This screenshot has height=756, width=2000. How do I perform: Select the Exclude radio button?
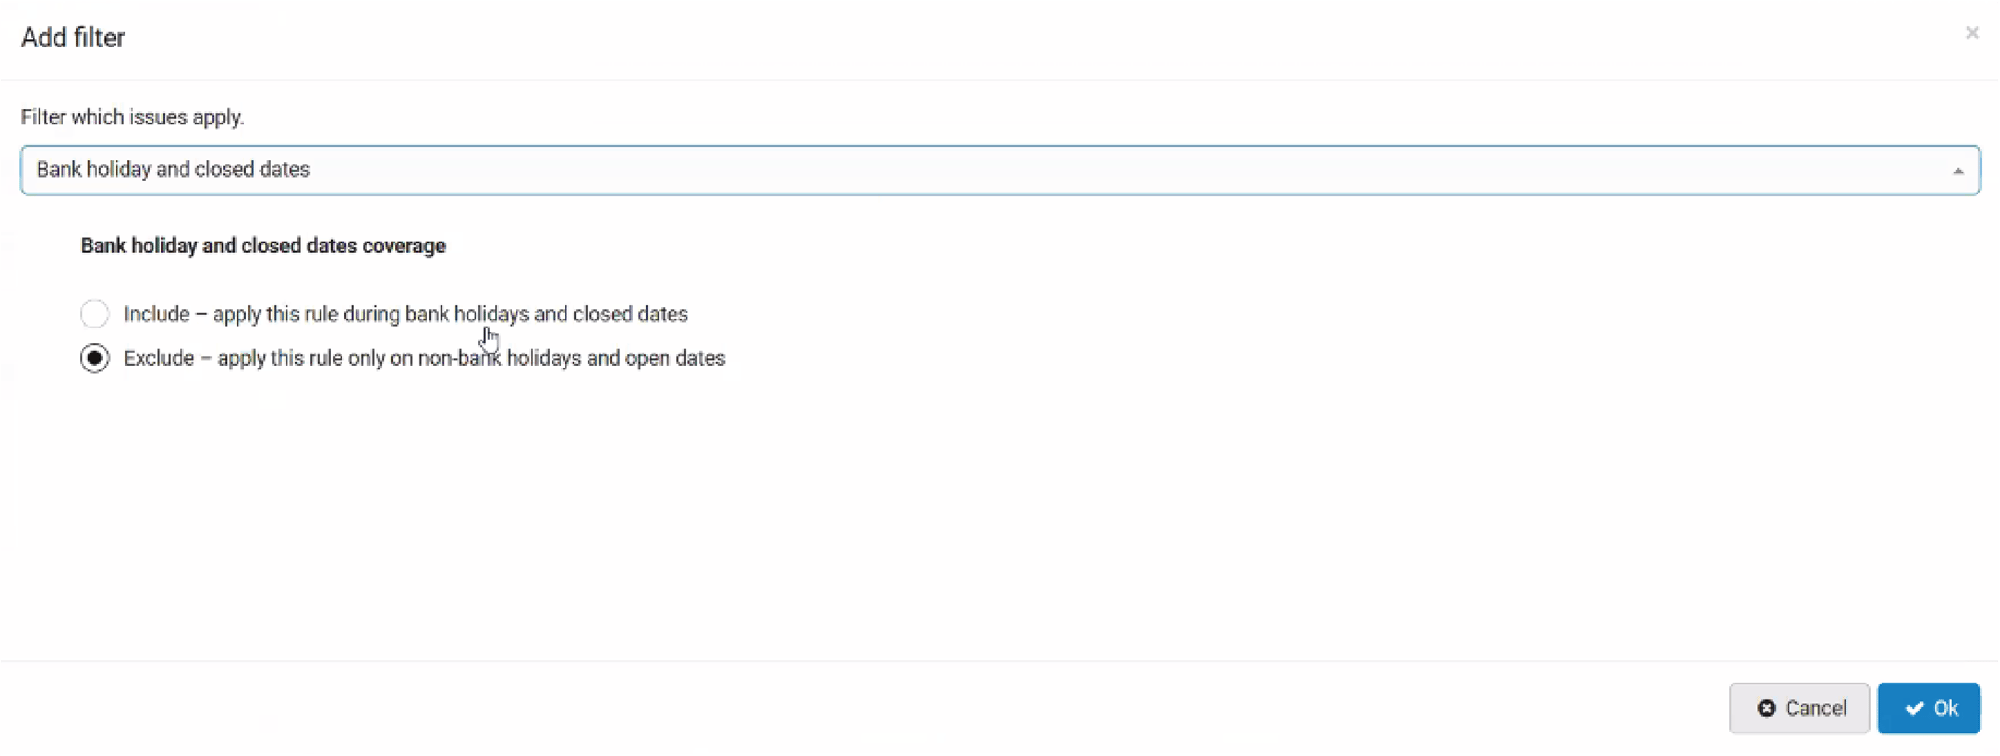point(95,358)
